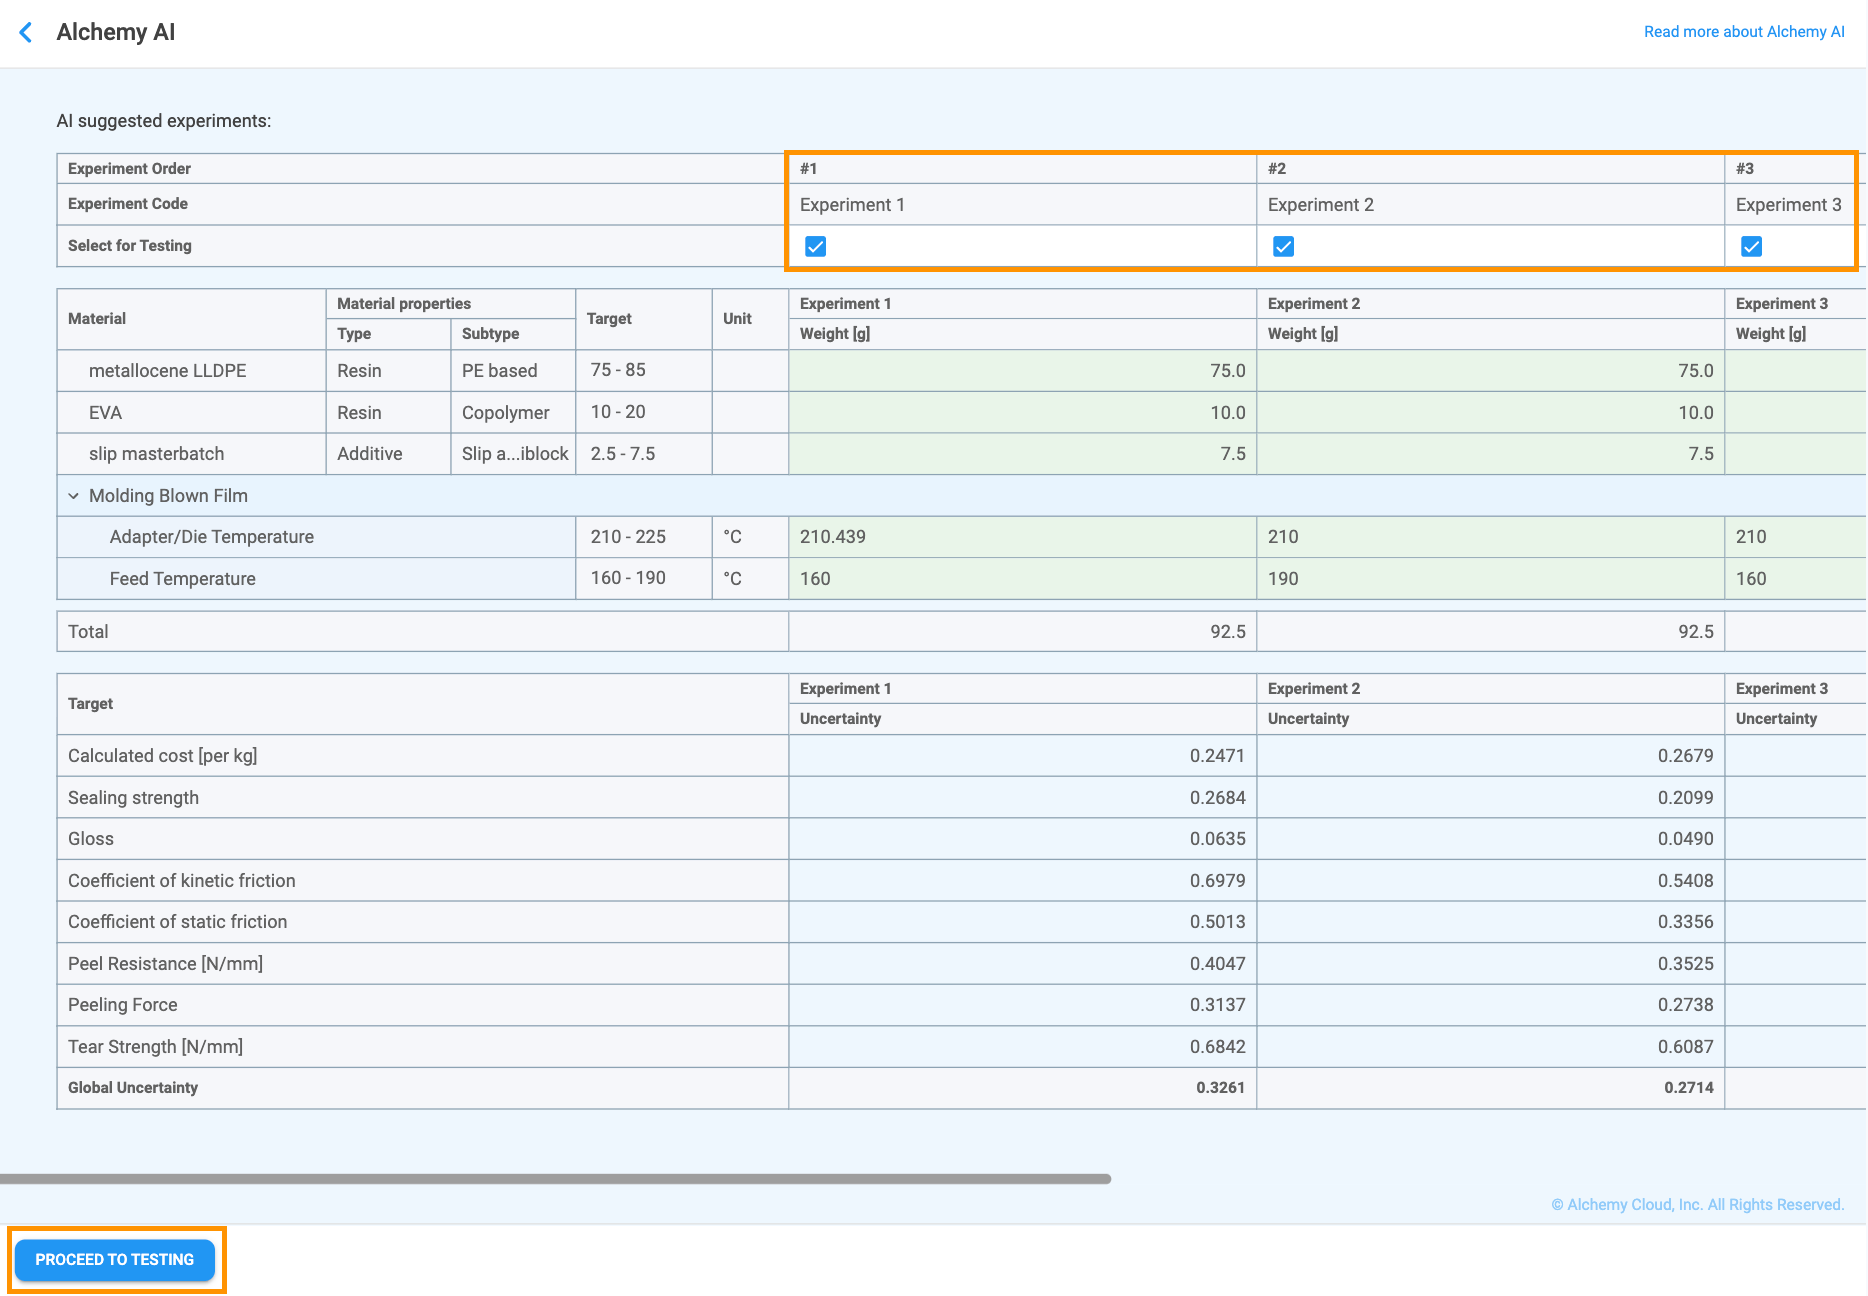Click Experiment 1 Feed Temperature value 160
1868x1296 pixels.
[x=1023, y=579]
